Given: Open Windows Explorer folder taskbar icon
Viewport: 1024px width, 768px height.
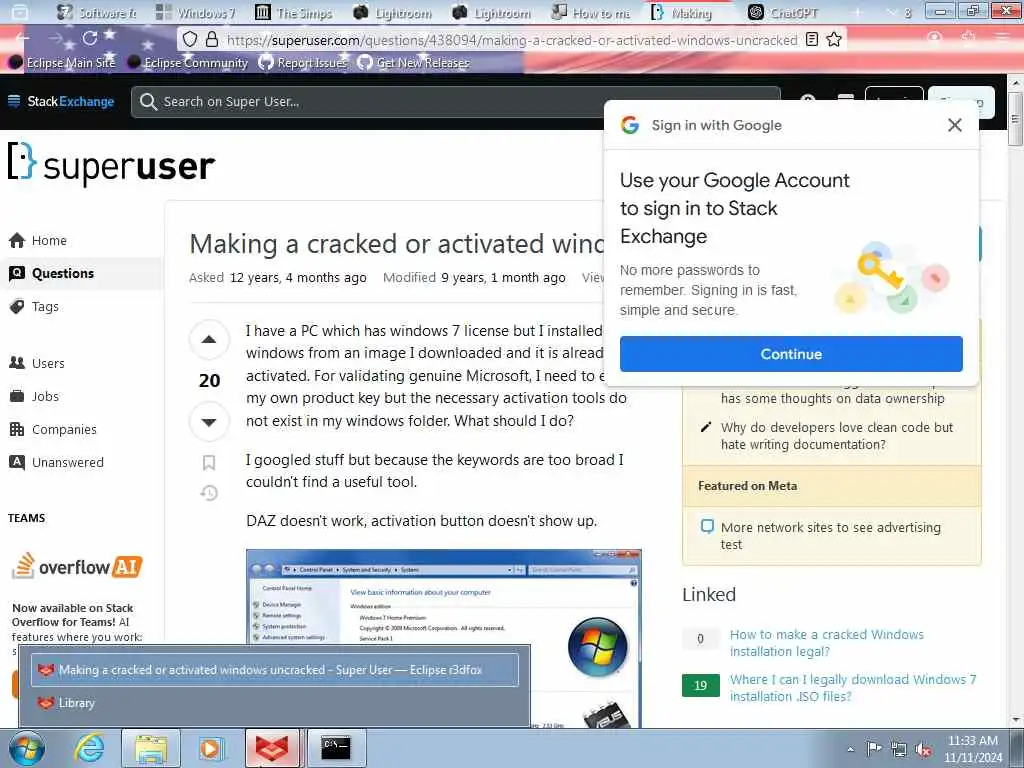Looking at the screenshot, I should pos(151,748).
